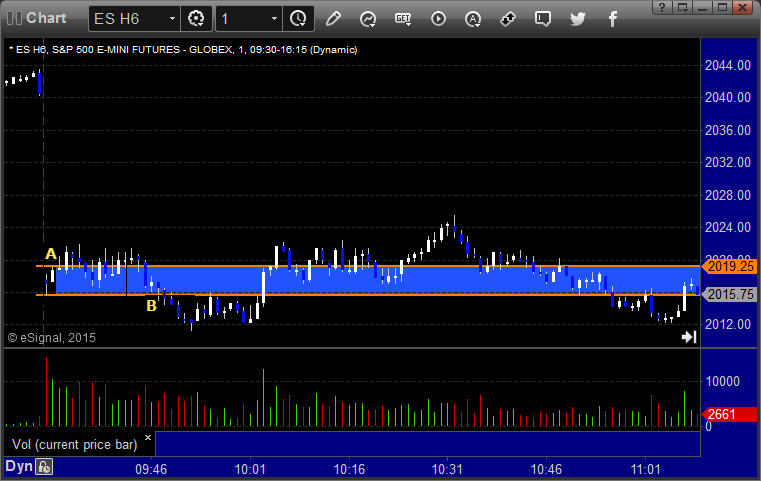Click the bar replay play icon
The height and width of the screenshot is (481, 761).
(x=438, y=19)
